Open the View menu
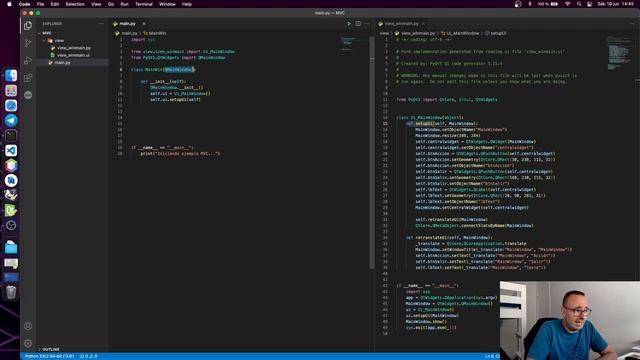This screenshot has height=360, width=640. point(96,4)
